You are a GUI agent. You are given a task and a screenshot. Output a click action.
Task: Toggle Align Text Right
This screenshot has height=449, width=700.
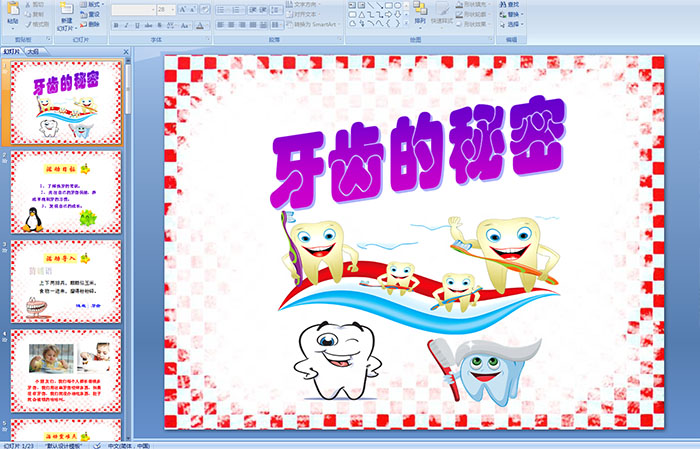point(242,25)
